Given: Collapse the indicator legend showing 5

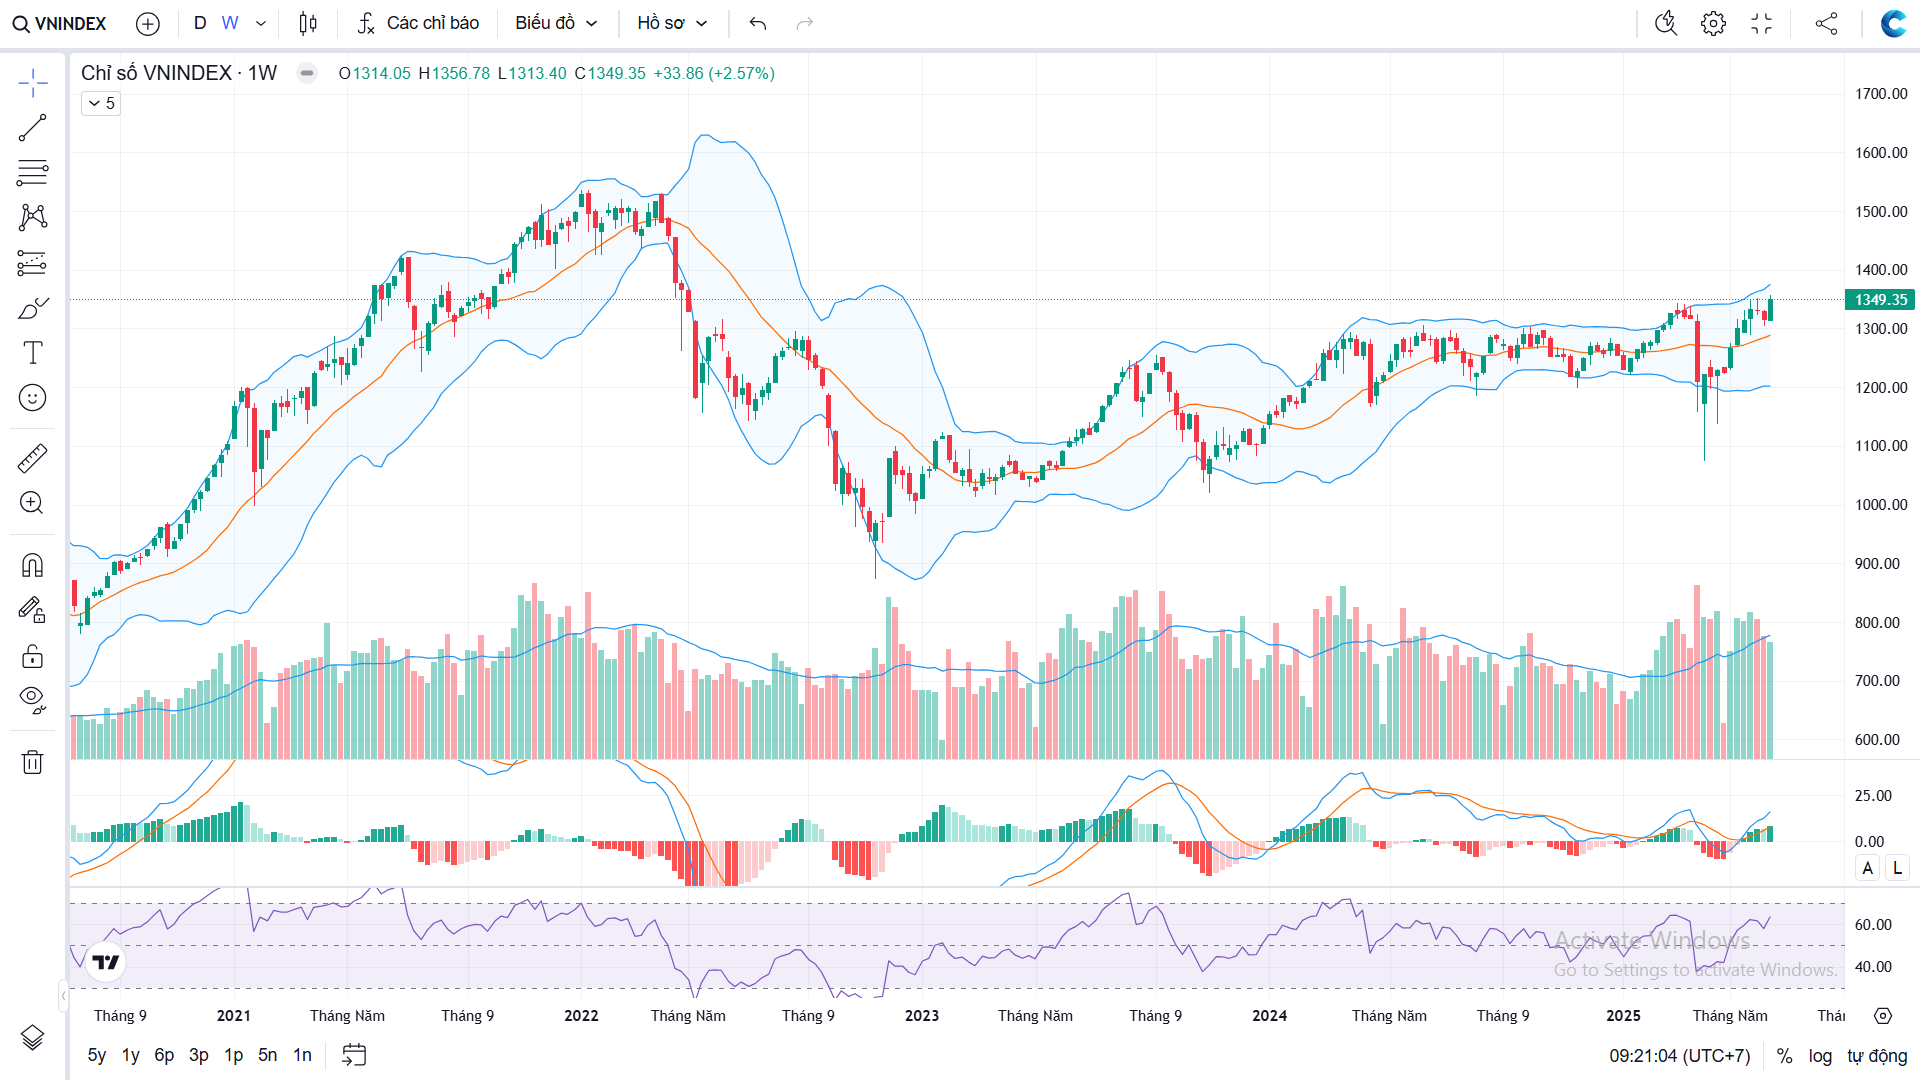Looking at the screenshot, I should point(101,103).
